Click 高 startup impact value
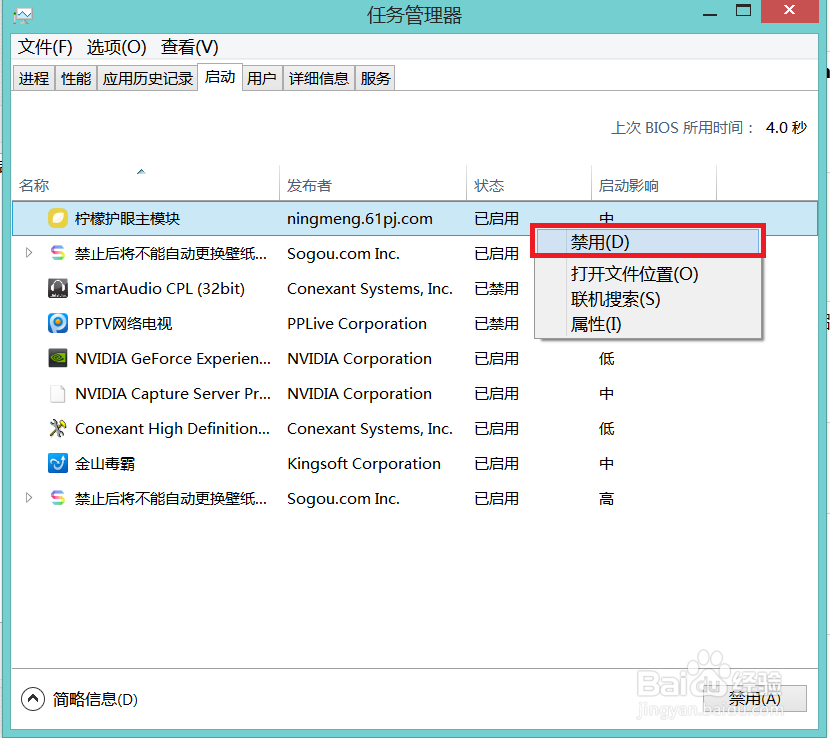The width and height of the screenshot is (830, 738). point(606,498)
